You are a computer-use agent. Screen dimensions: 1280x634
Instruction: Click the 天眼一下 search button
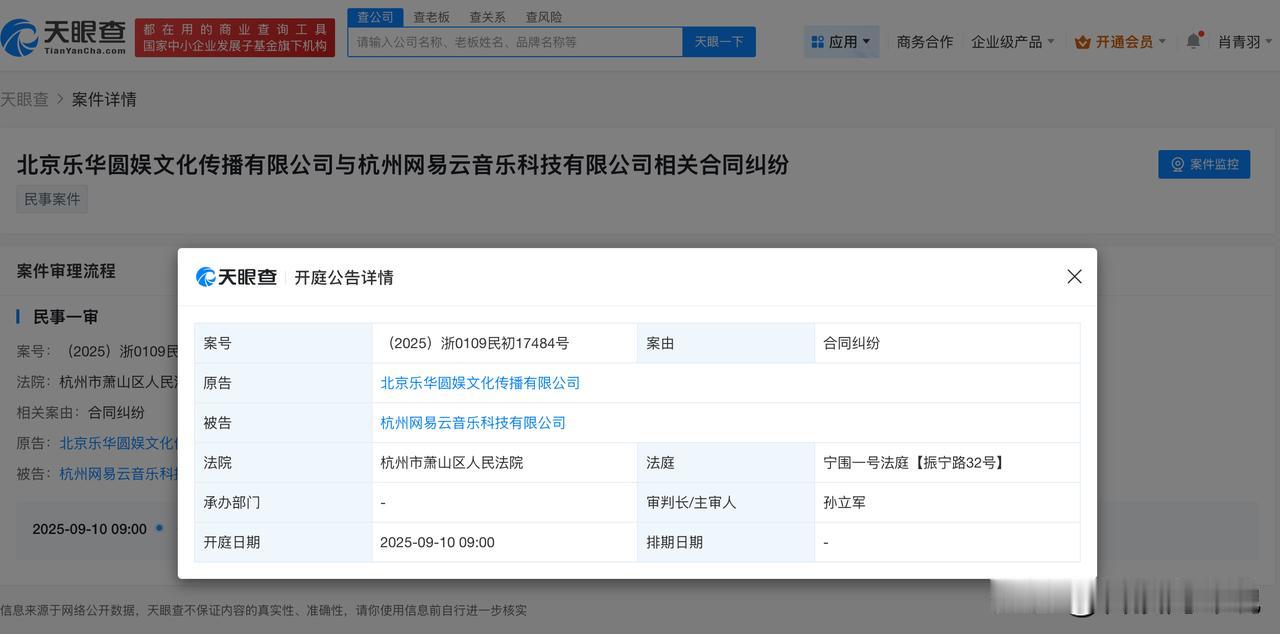click(719, 42)
